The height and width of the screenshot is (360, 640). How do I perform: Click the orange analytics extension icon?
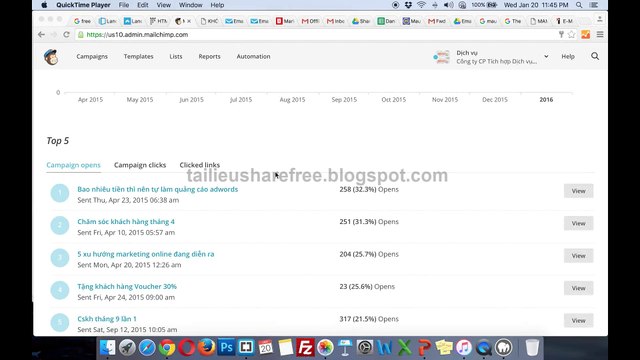coord(586,35)
